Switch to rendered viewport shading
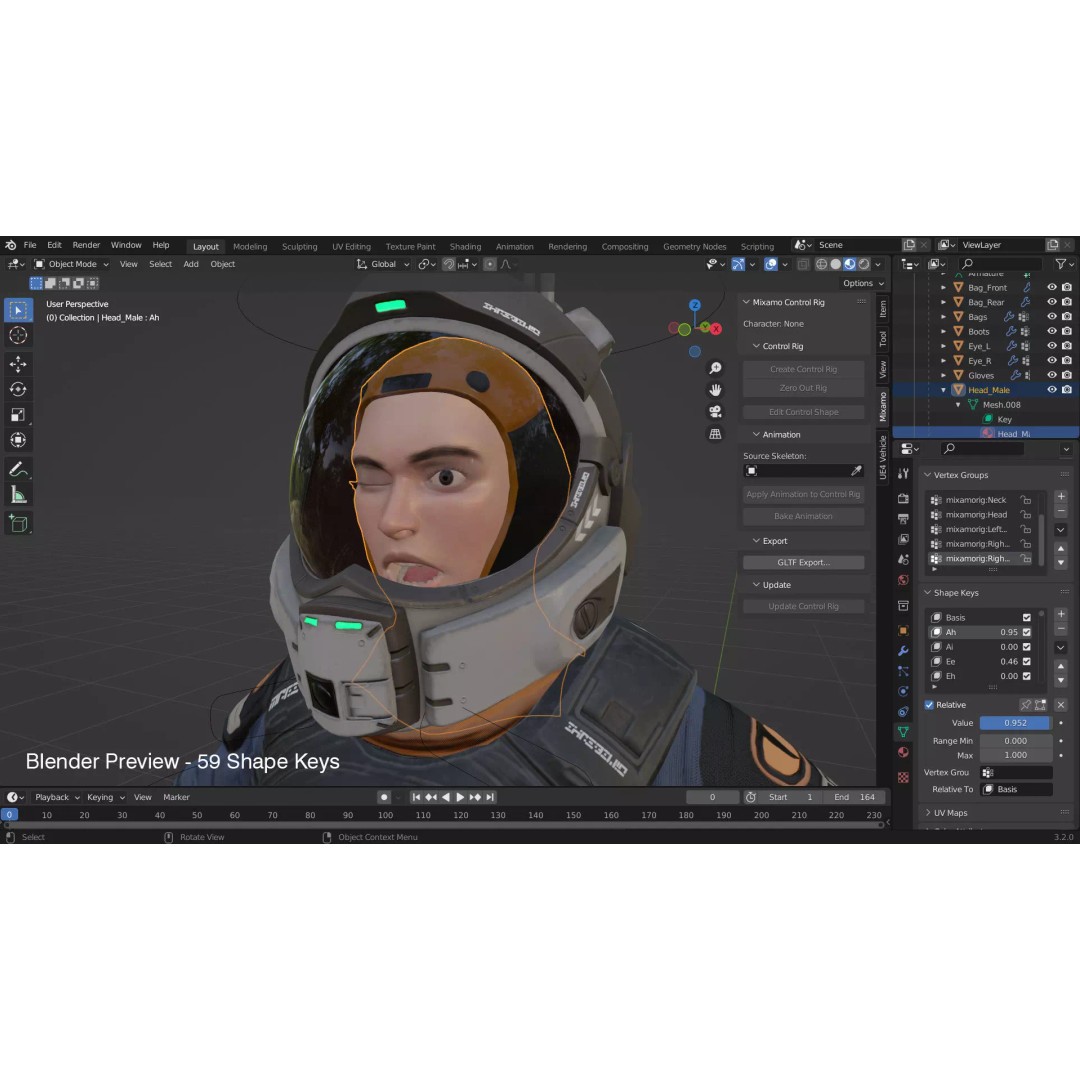This screenshot has width=1080, height=1080. tap(864, 264)
